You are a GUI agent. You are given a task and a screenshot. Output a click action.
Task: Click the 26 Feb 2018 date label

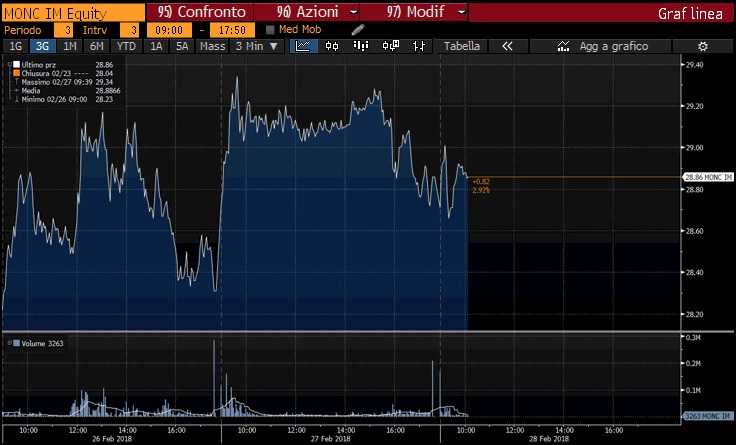click(112, 439)
